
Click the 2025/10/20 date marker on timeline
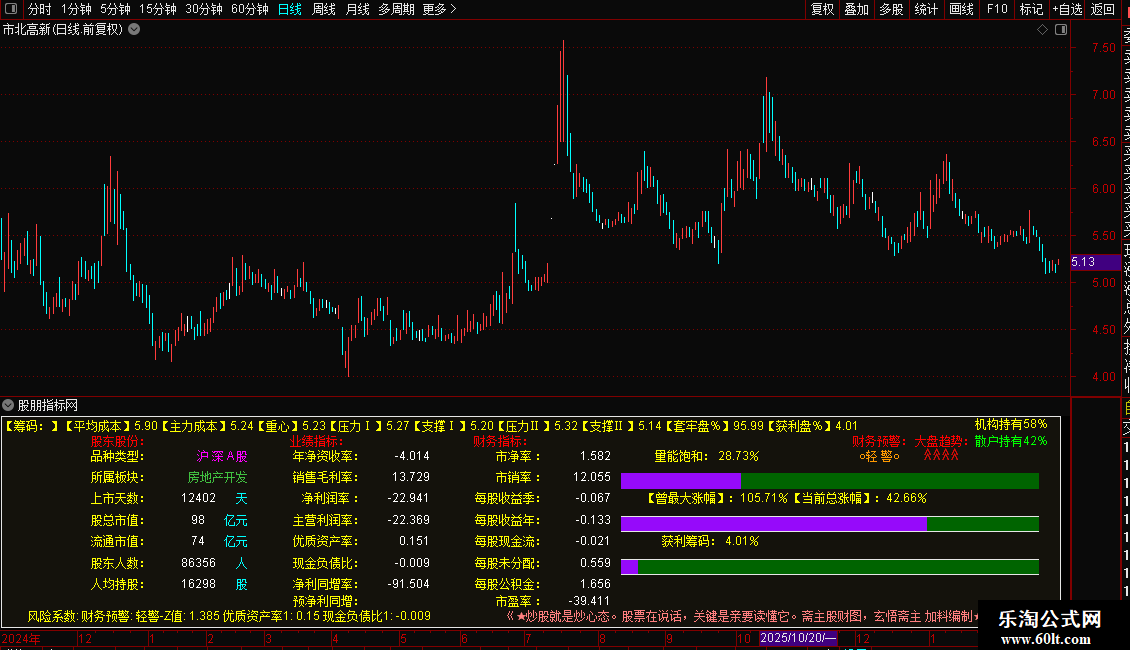[x=798, y=638]
